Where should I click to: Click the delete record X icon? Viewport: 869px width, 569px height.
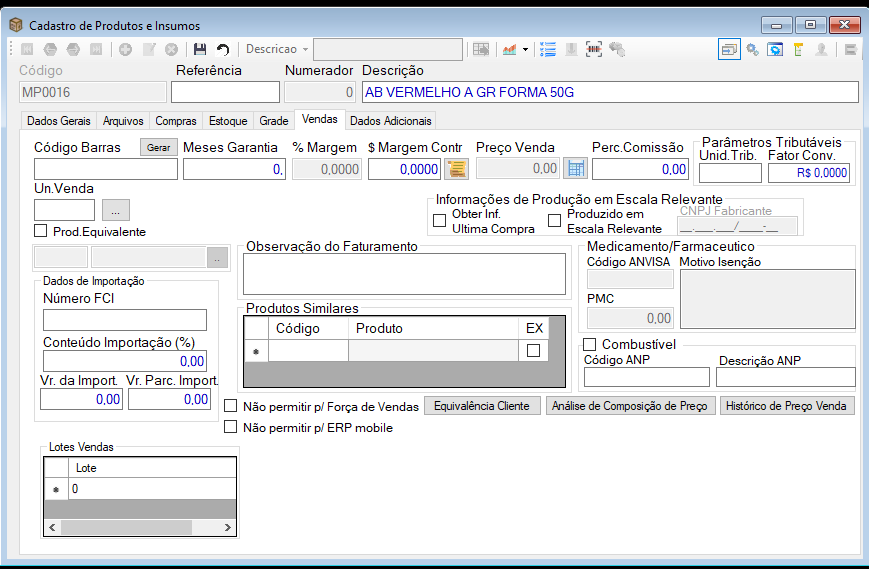(x=172, y=49)
